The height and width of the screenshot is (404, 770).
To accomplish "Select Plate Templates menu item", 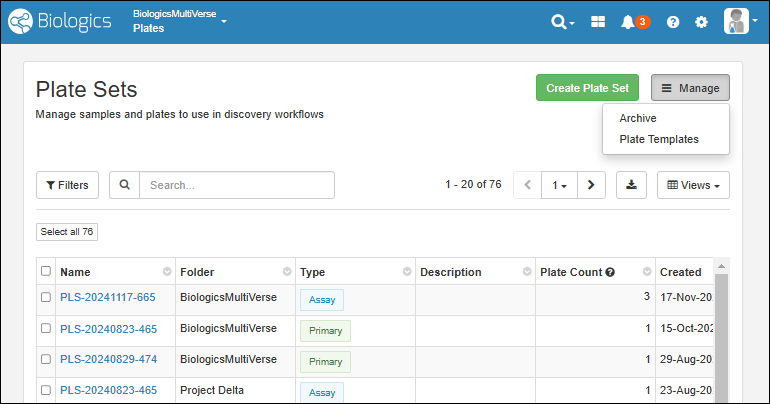I will 659,139.
